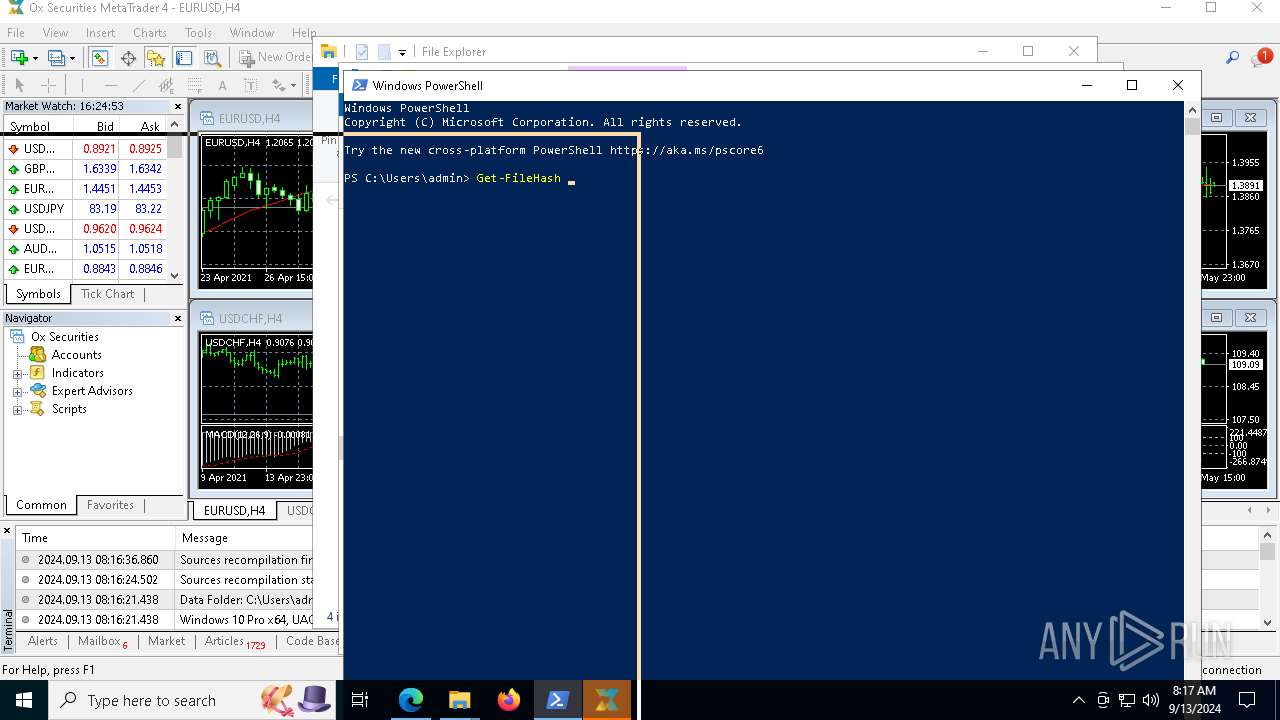Open the Charts menu
This screenshot has width=1280, height=720.
(x=150, y=33)
